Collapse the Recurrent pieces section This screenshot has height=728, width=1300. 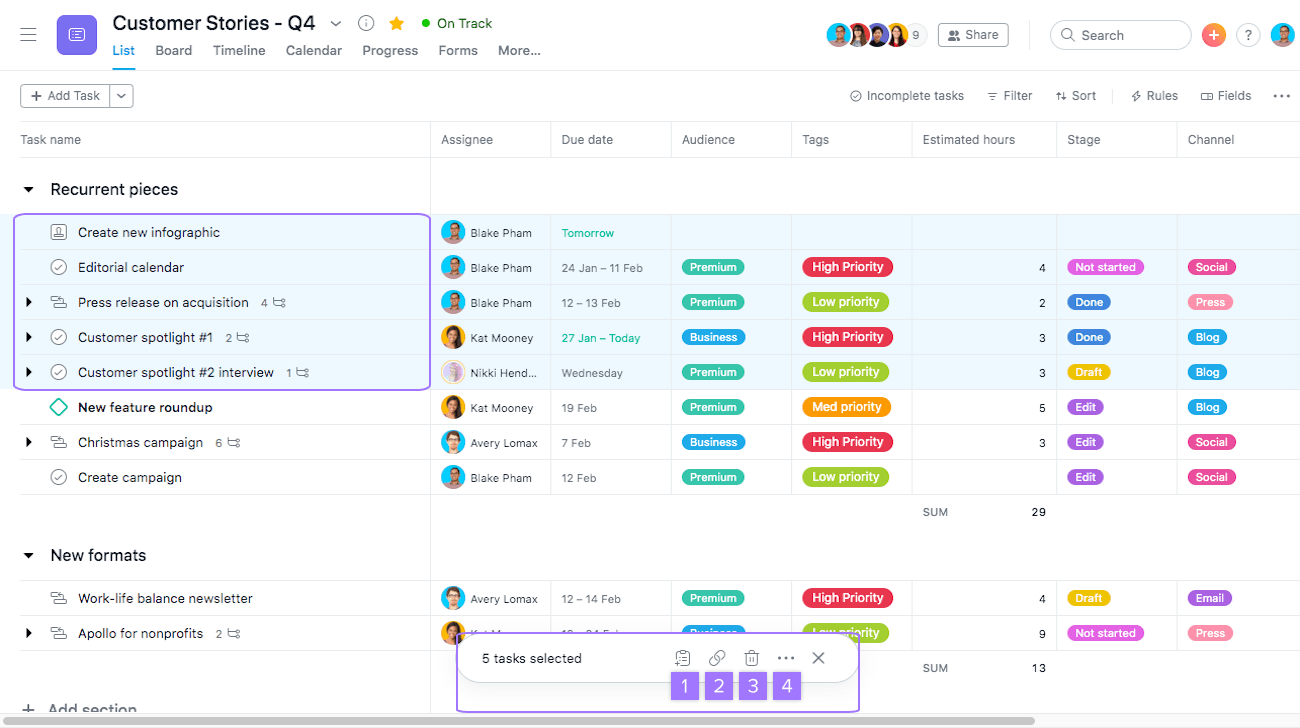pyautogui.click(x=28, y=189)
